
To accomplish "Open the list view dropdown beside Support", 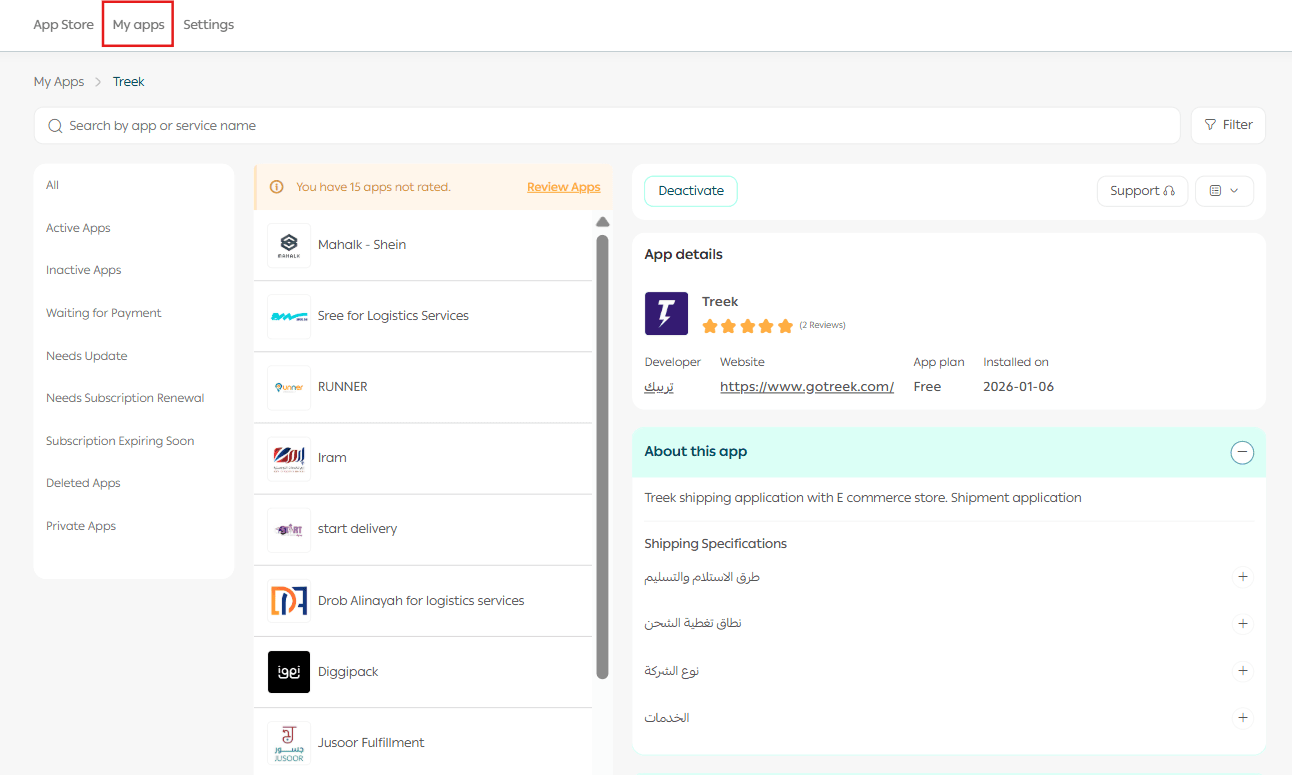I will point(1224,191).
